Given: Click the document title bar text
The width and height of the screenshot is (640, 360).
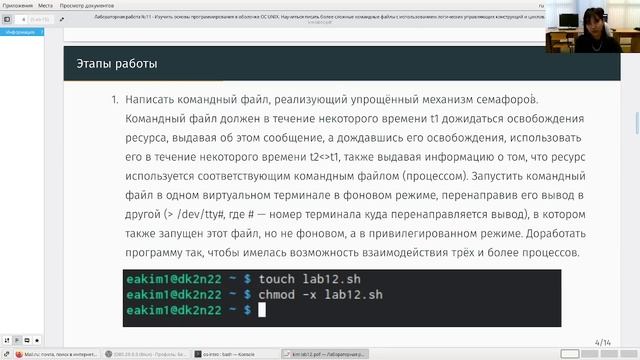Looking at the screenshot, I should click(319, 17).
